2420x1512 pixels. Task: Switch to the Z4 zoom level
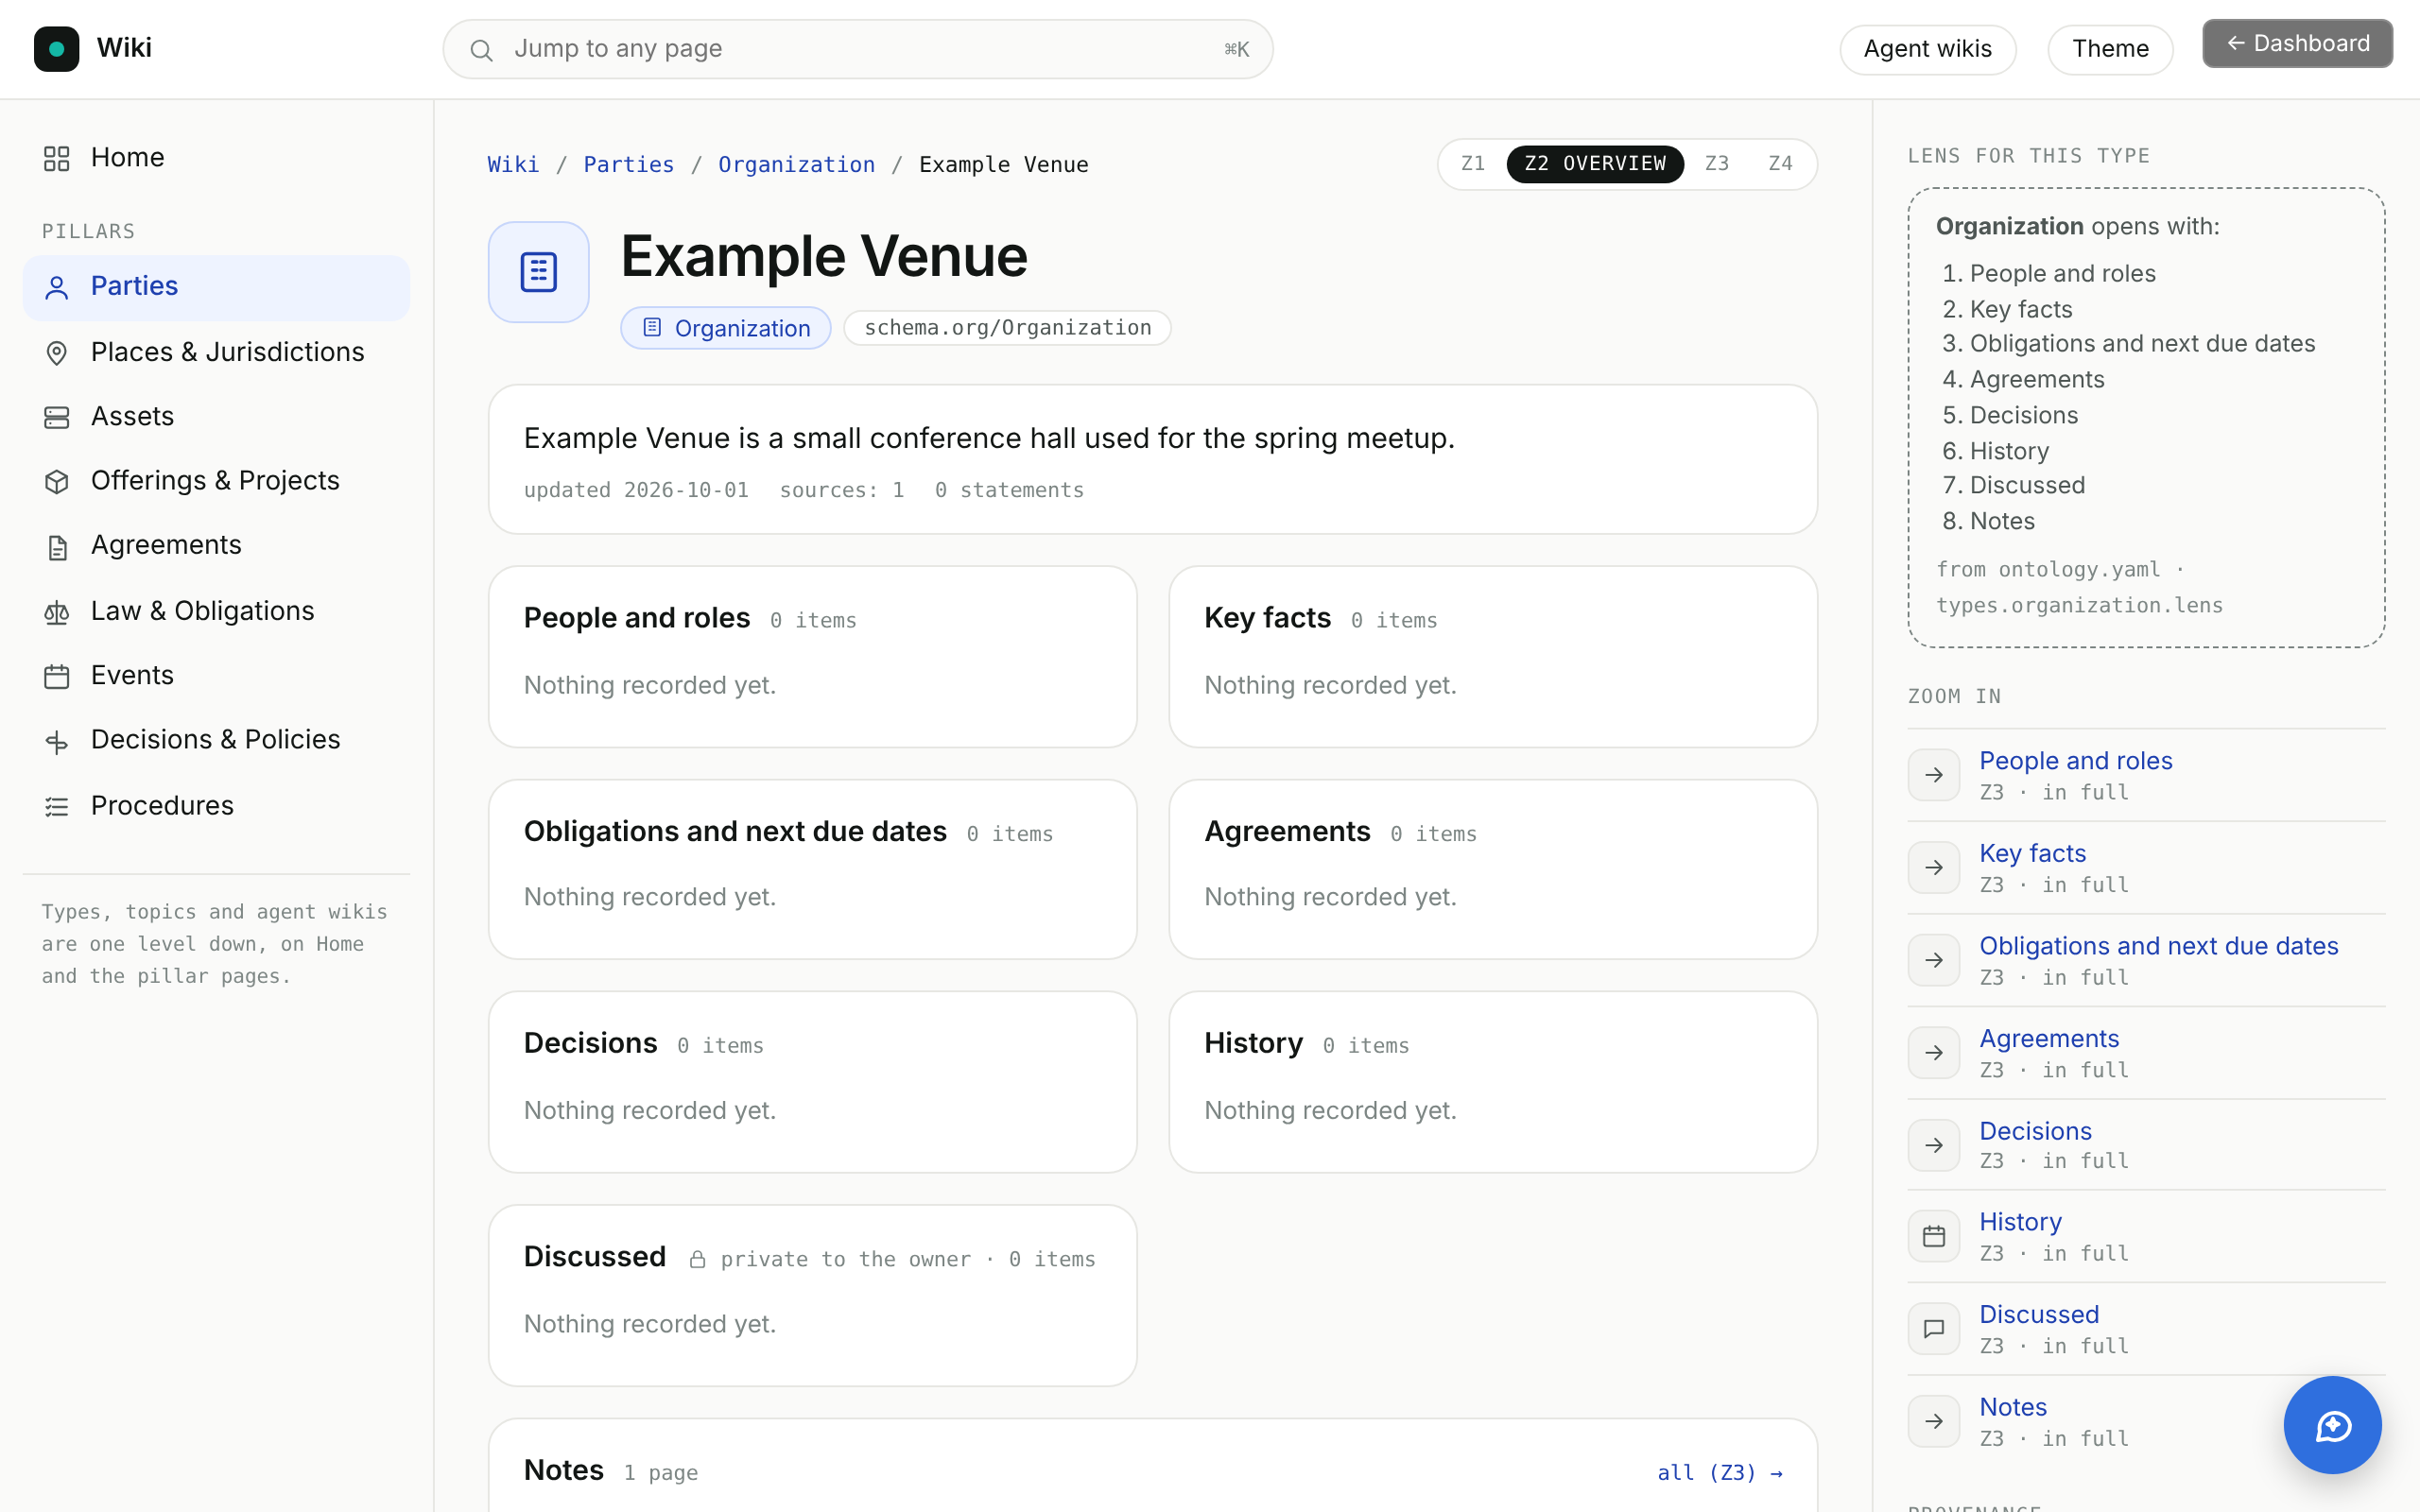tap(1780, 163)
